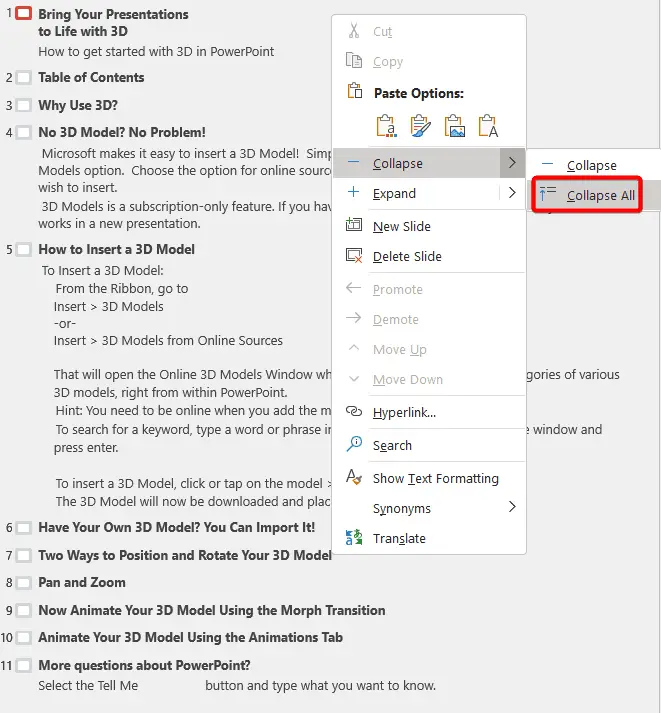Screen dimensions: 661x713
Task: Click the Cut menu entry label
Action: pos(382,31)
